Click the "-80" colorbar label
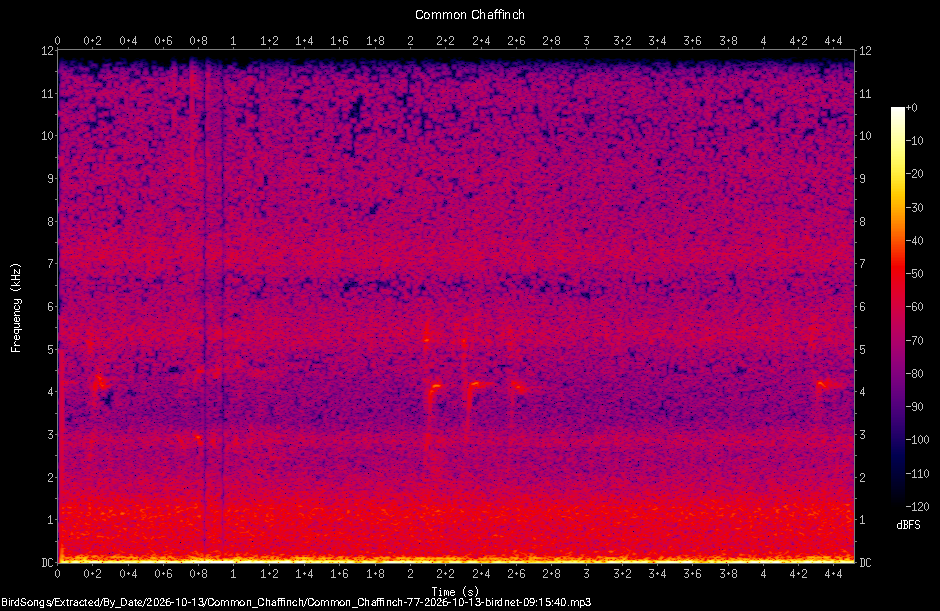Image resolution: width=940 pixels, height=611 pixels. coord(914,373)
